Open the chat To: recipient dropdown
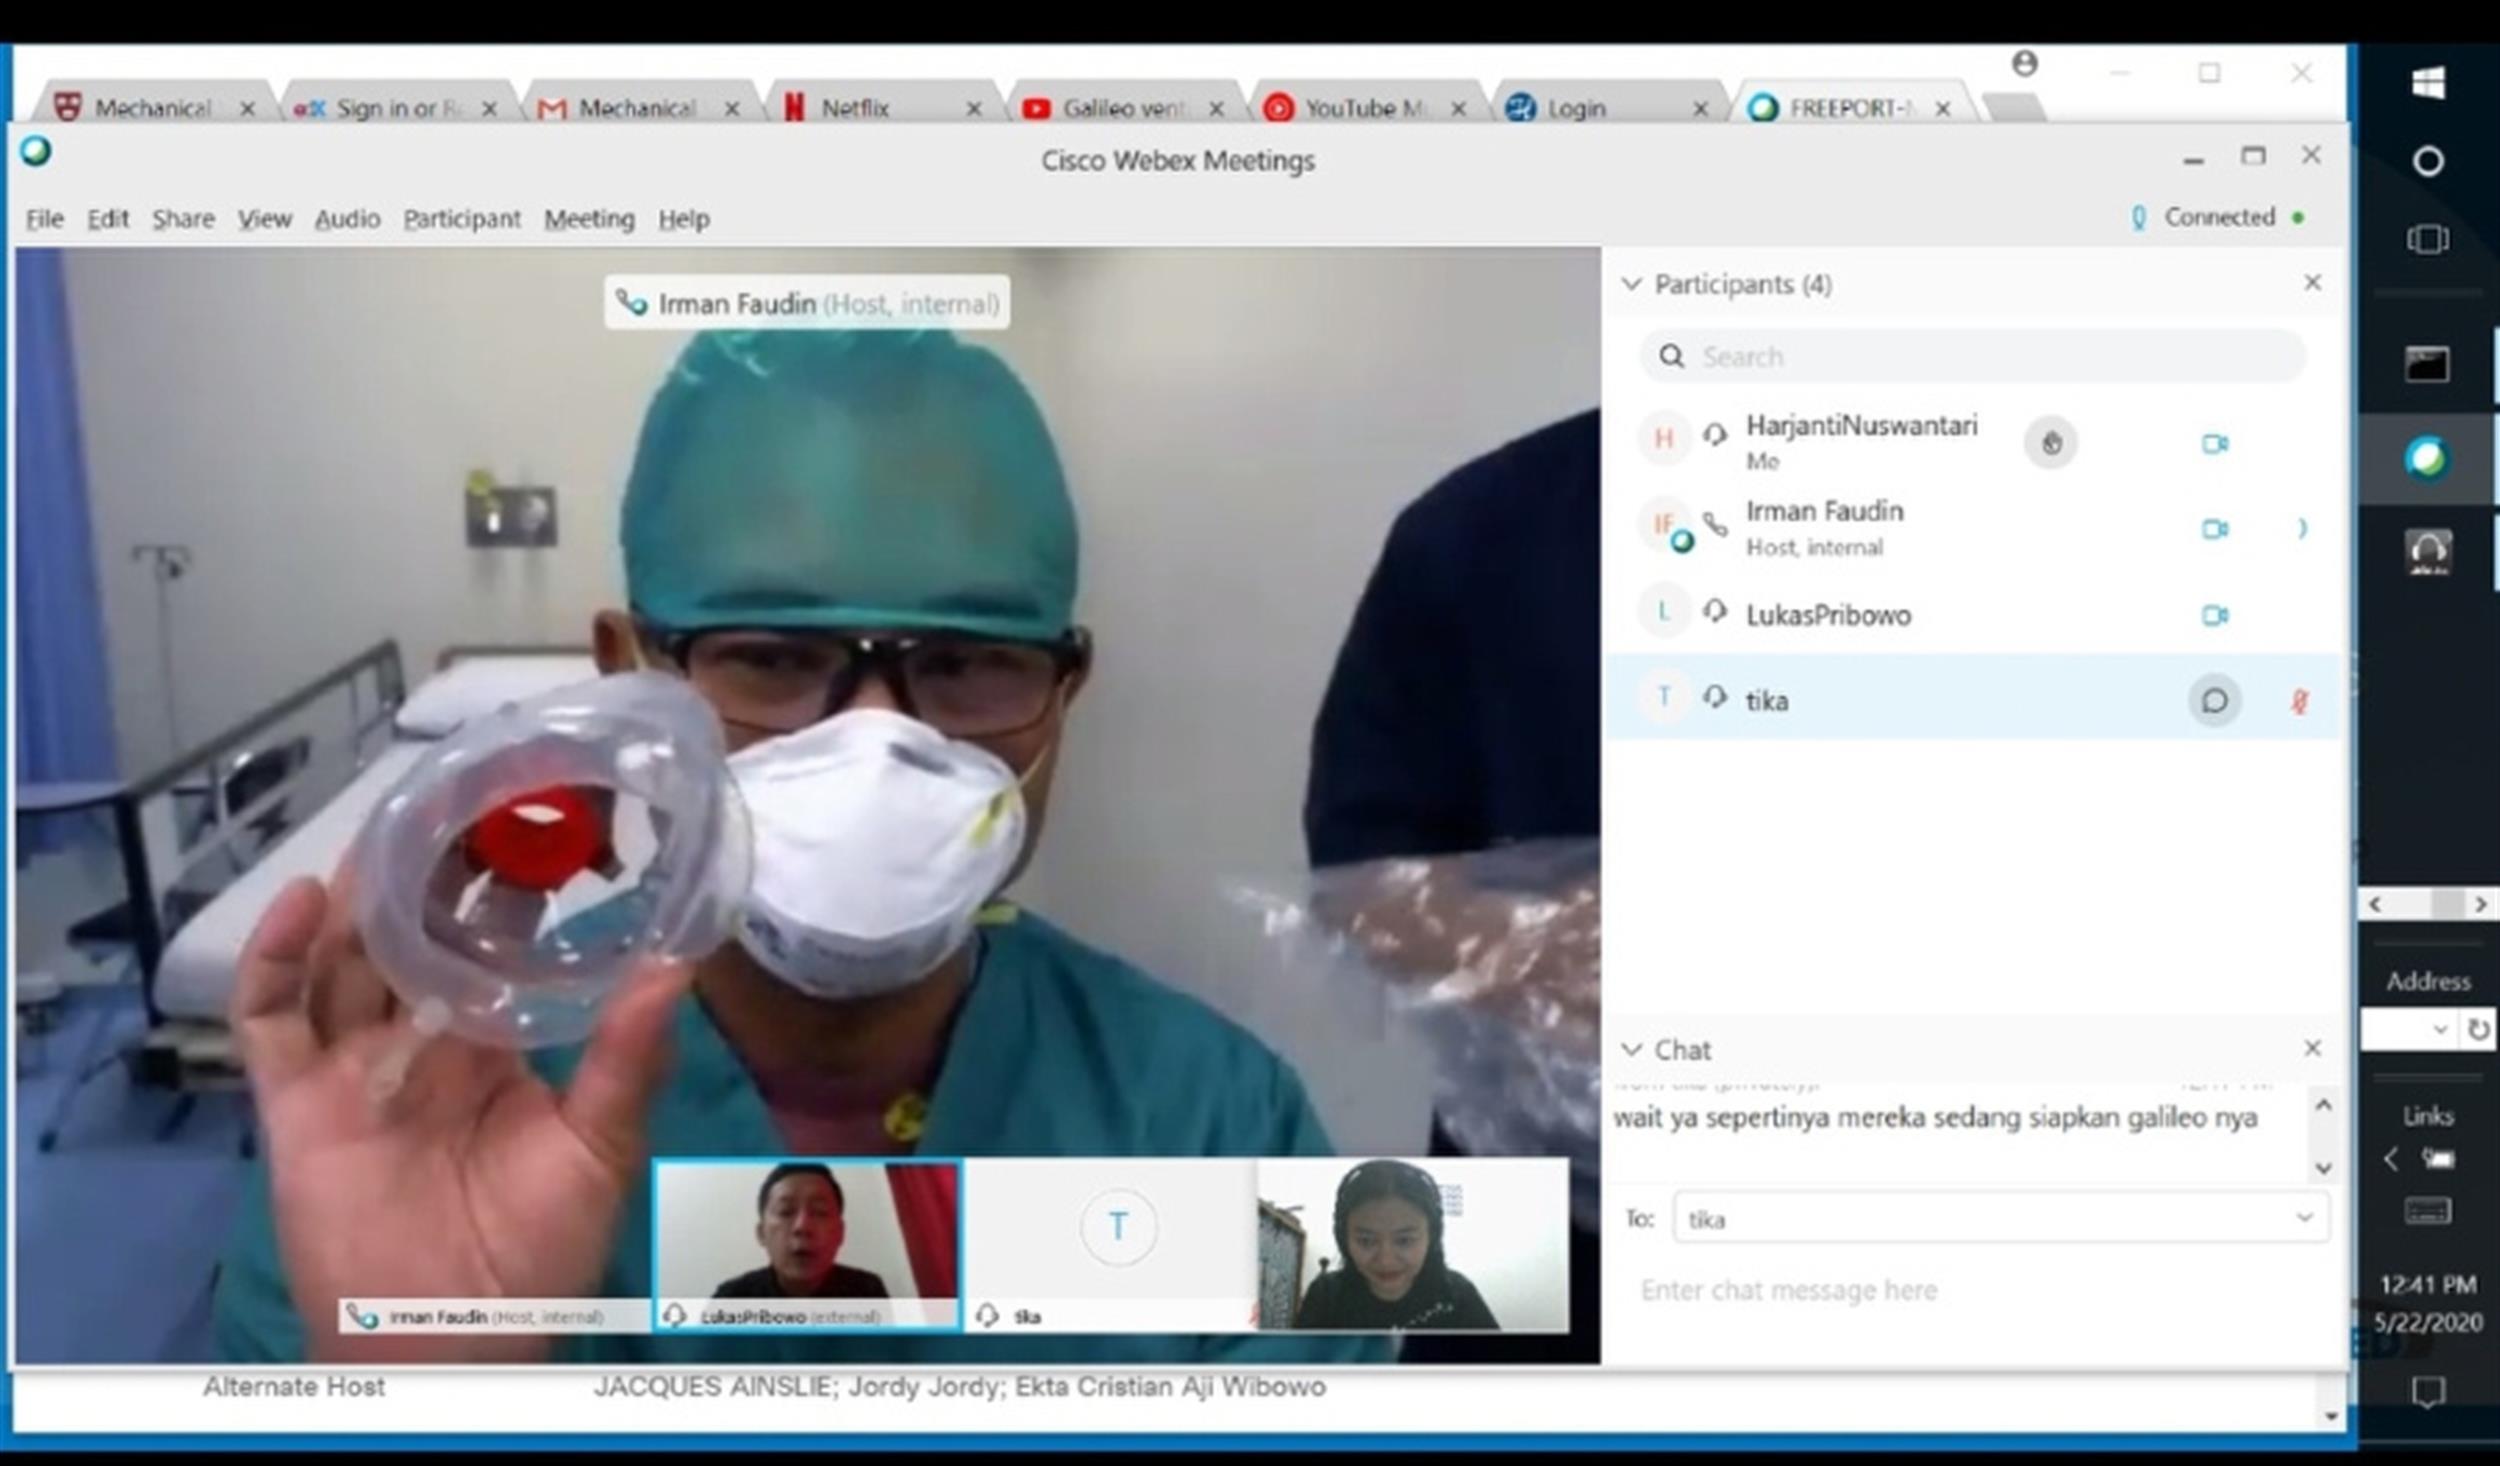 [2001, 1218]
